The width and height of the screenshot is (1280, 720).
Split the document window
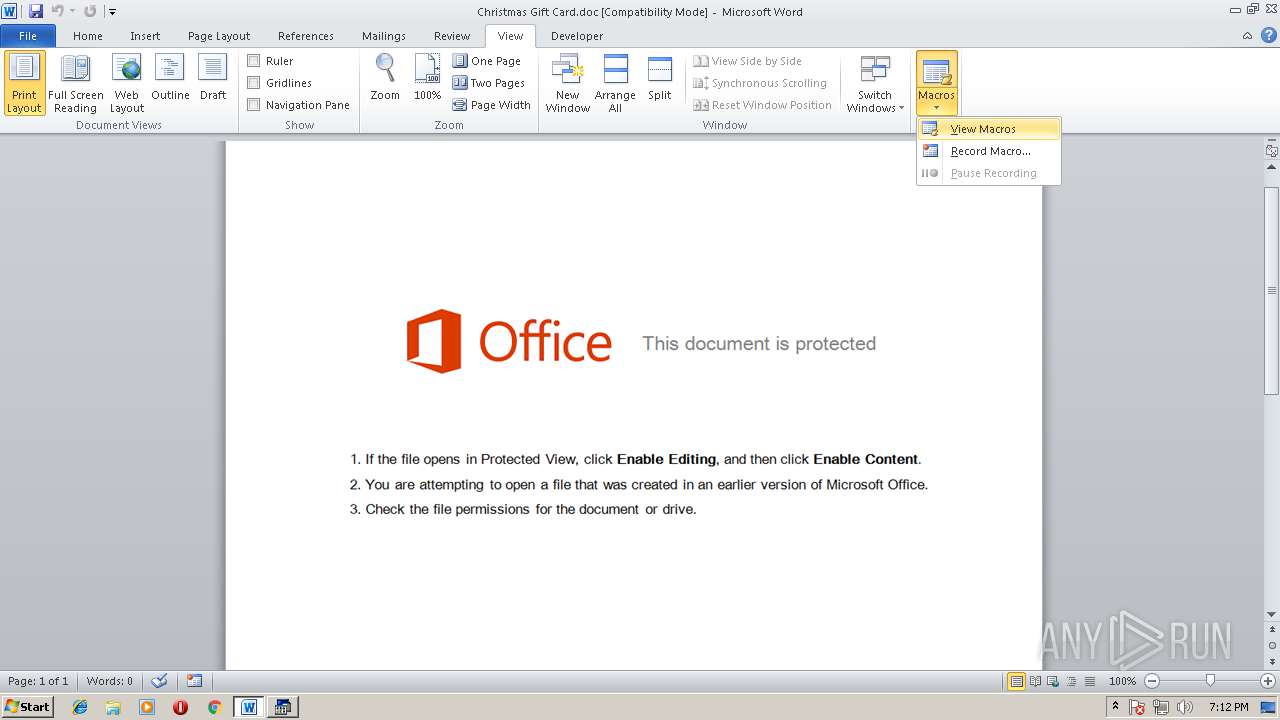(660, 78)
